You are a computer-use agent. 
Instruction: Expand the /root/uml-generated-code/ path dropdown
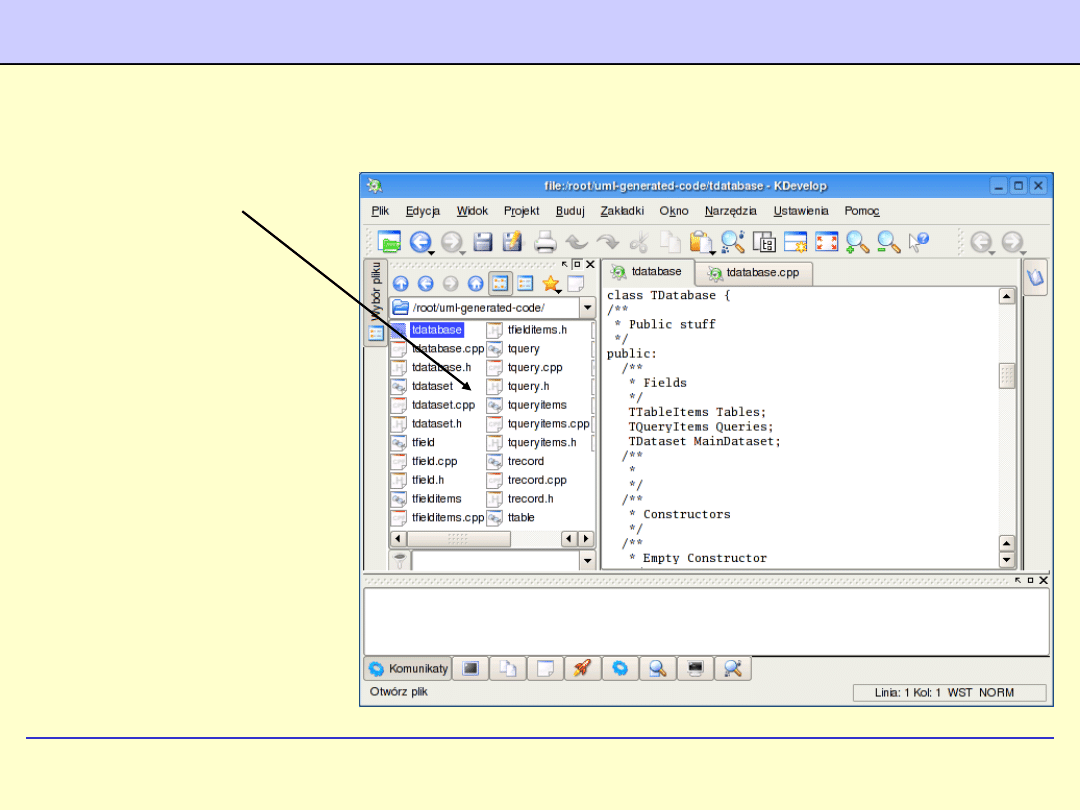click(587, 308)
